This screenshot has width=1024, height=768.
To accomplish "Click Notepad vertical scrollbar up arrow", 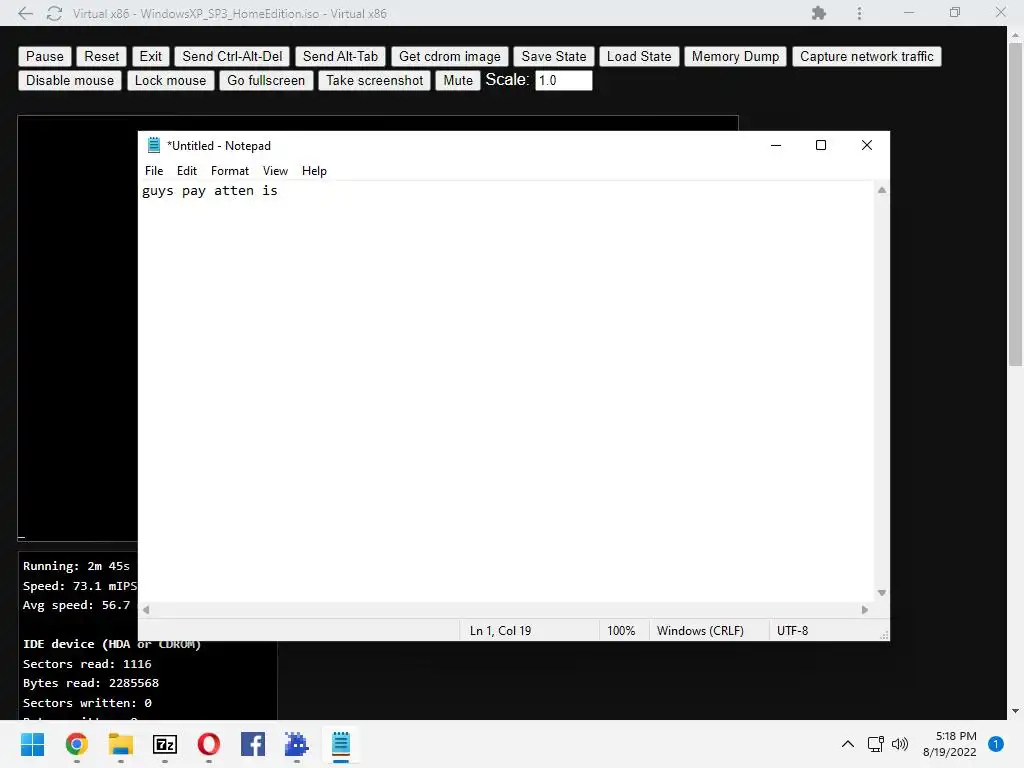I will point(882,190).
